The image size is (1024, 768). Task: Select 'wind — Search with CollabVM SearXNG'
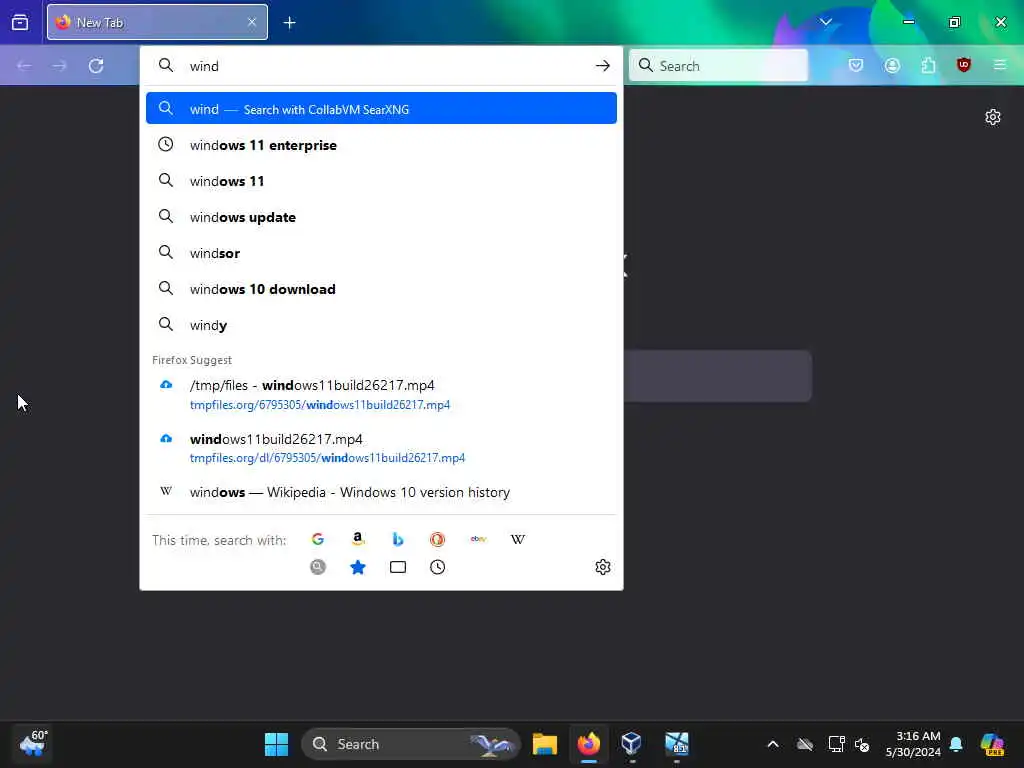(381, 108)
